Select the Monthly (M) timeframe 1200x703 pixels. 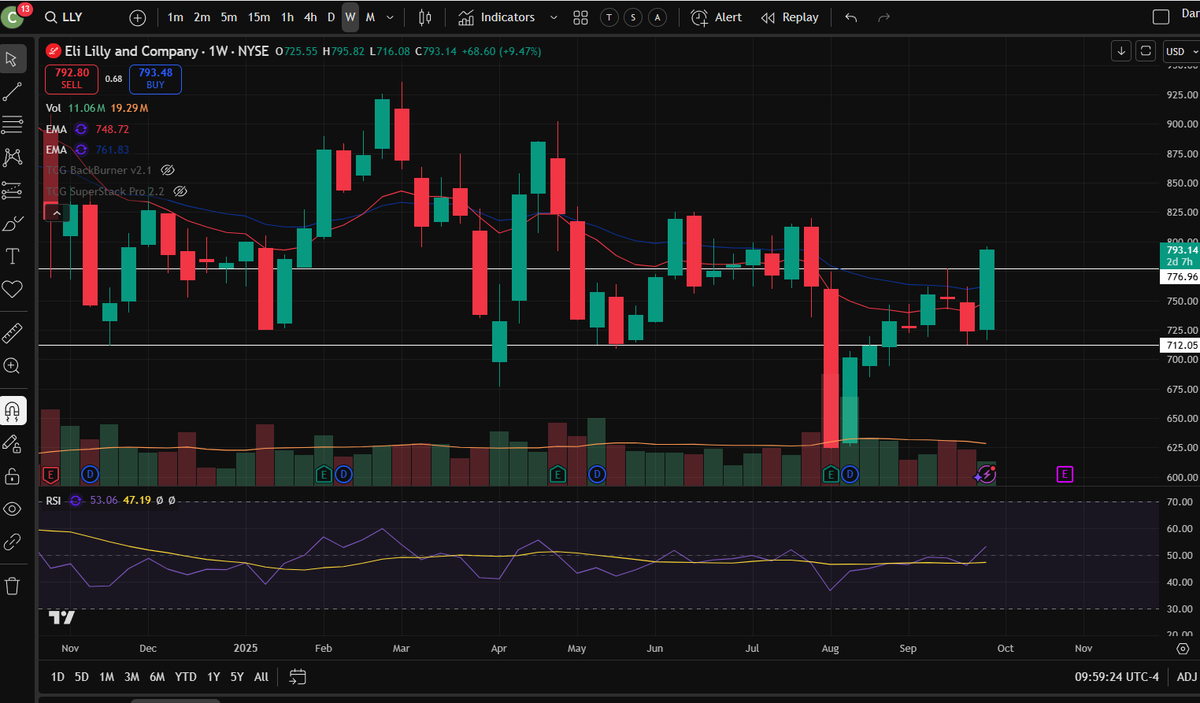coord(370,17)
